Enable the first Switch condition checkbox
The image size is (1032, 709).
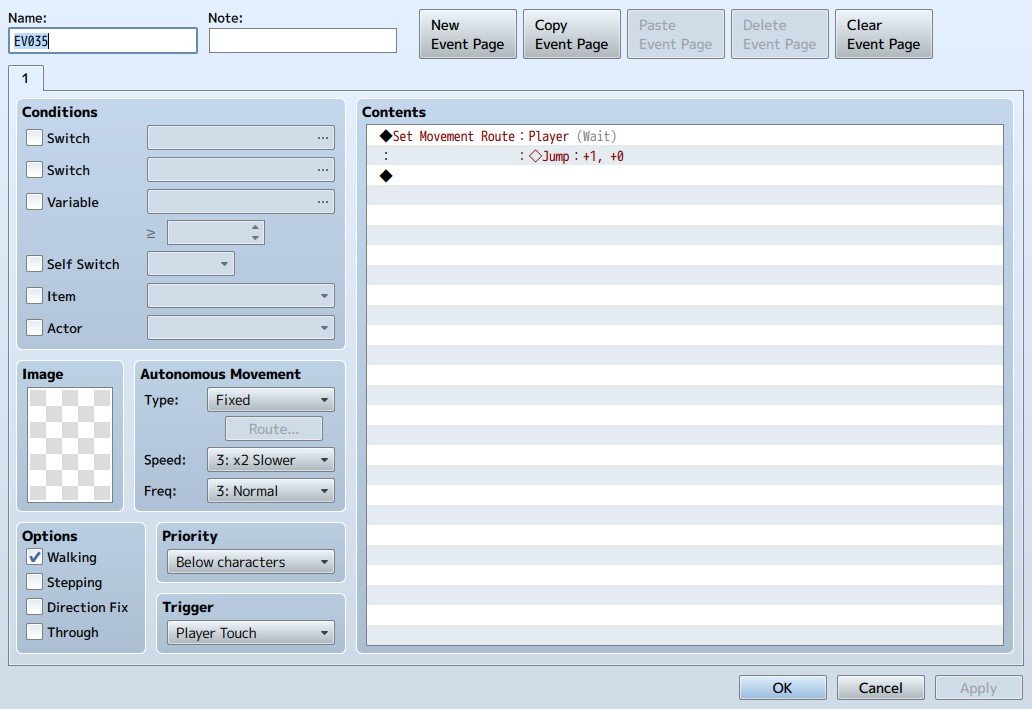[34, 138]
